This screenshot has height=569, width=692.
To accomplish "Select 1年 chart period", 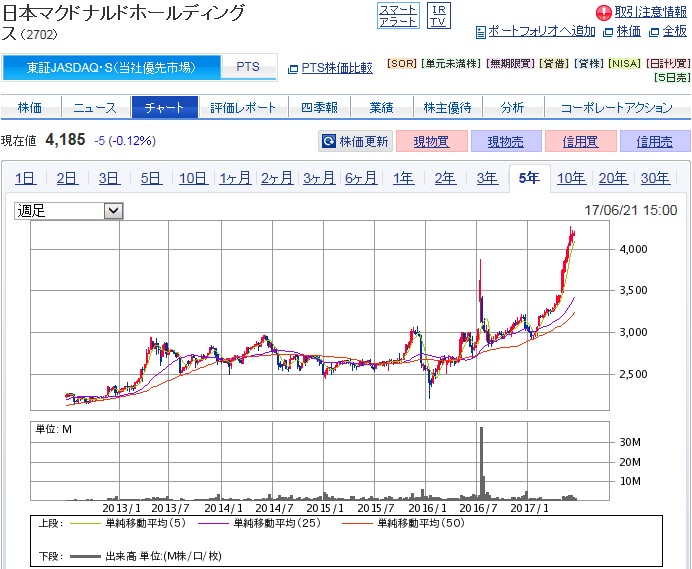I will [403, 178].
